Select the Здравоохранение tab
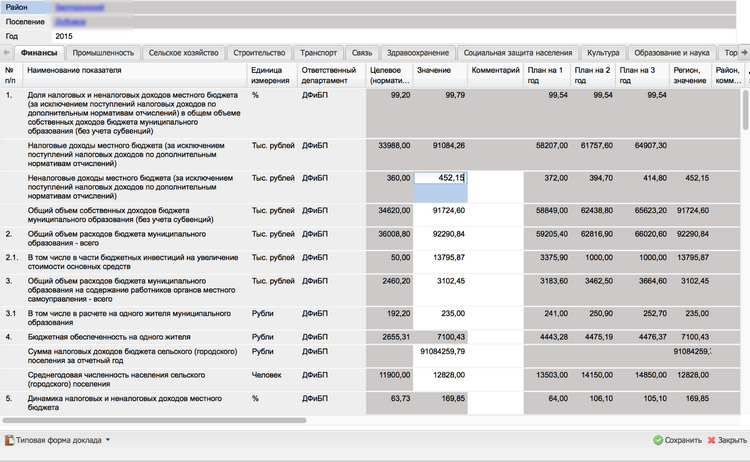 coord(418,52)
